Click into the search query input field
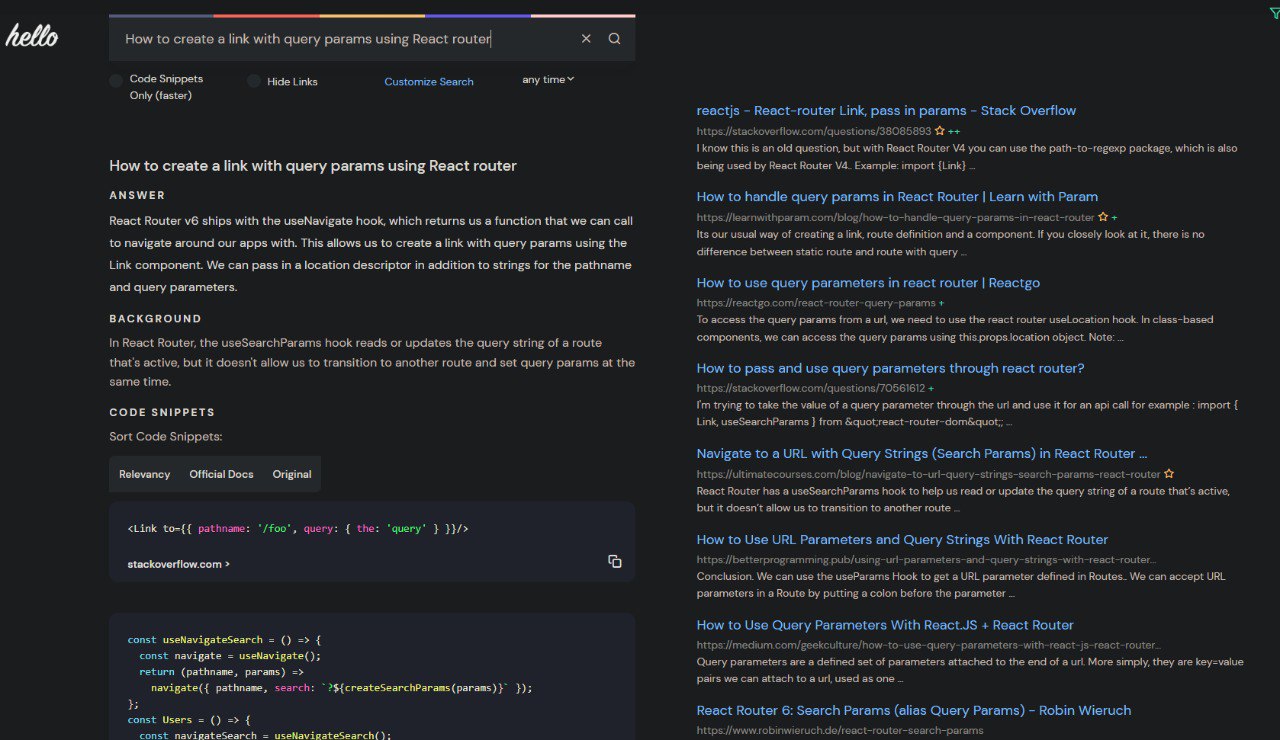Screen dimensions: 1280x740 (x=340, y=39)
